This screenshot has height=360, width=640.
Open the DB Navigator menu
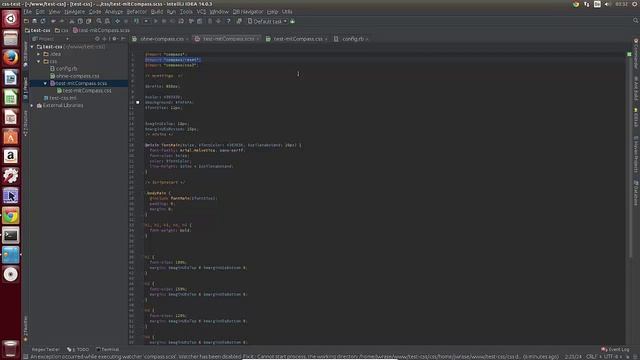coord(248,12)
